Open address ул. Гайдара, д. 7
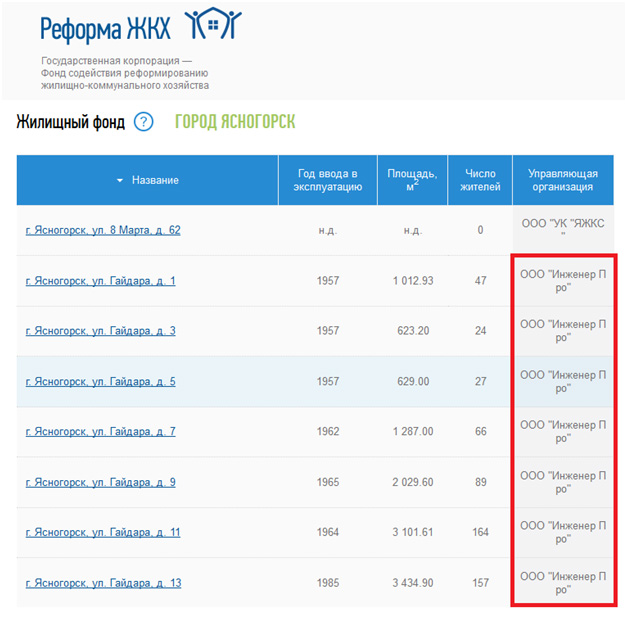This screenshot has width=627, height=619. click(x=100, y=432)
